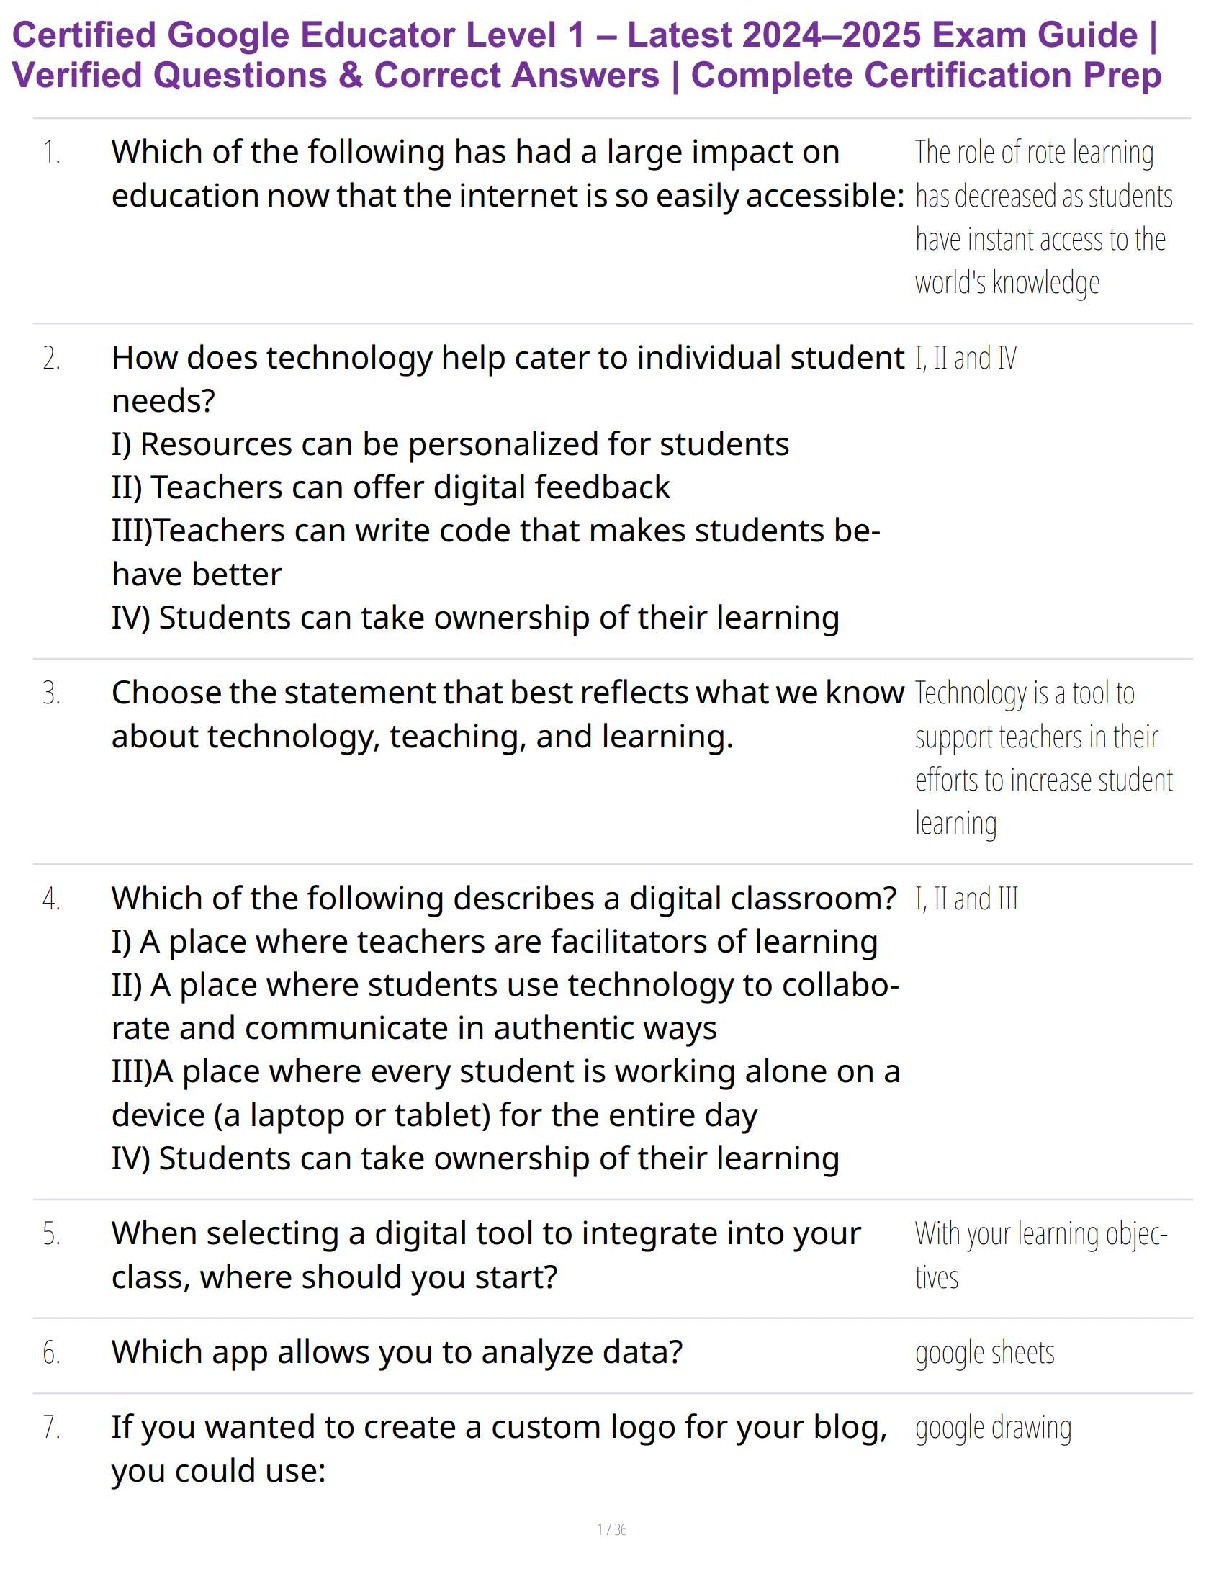The width and height of the screenshot is (1224, 1584).
Task: Click the purple exam guide title heading
Action: click(x=586, y=55)
